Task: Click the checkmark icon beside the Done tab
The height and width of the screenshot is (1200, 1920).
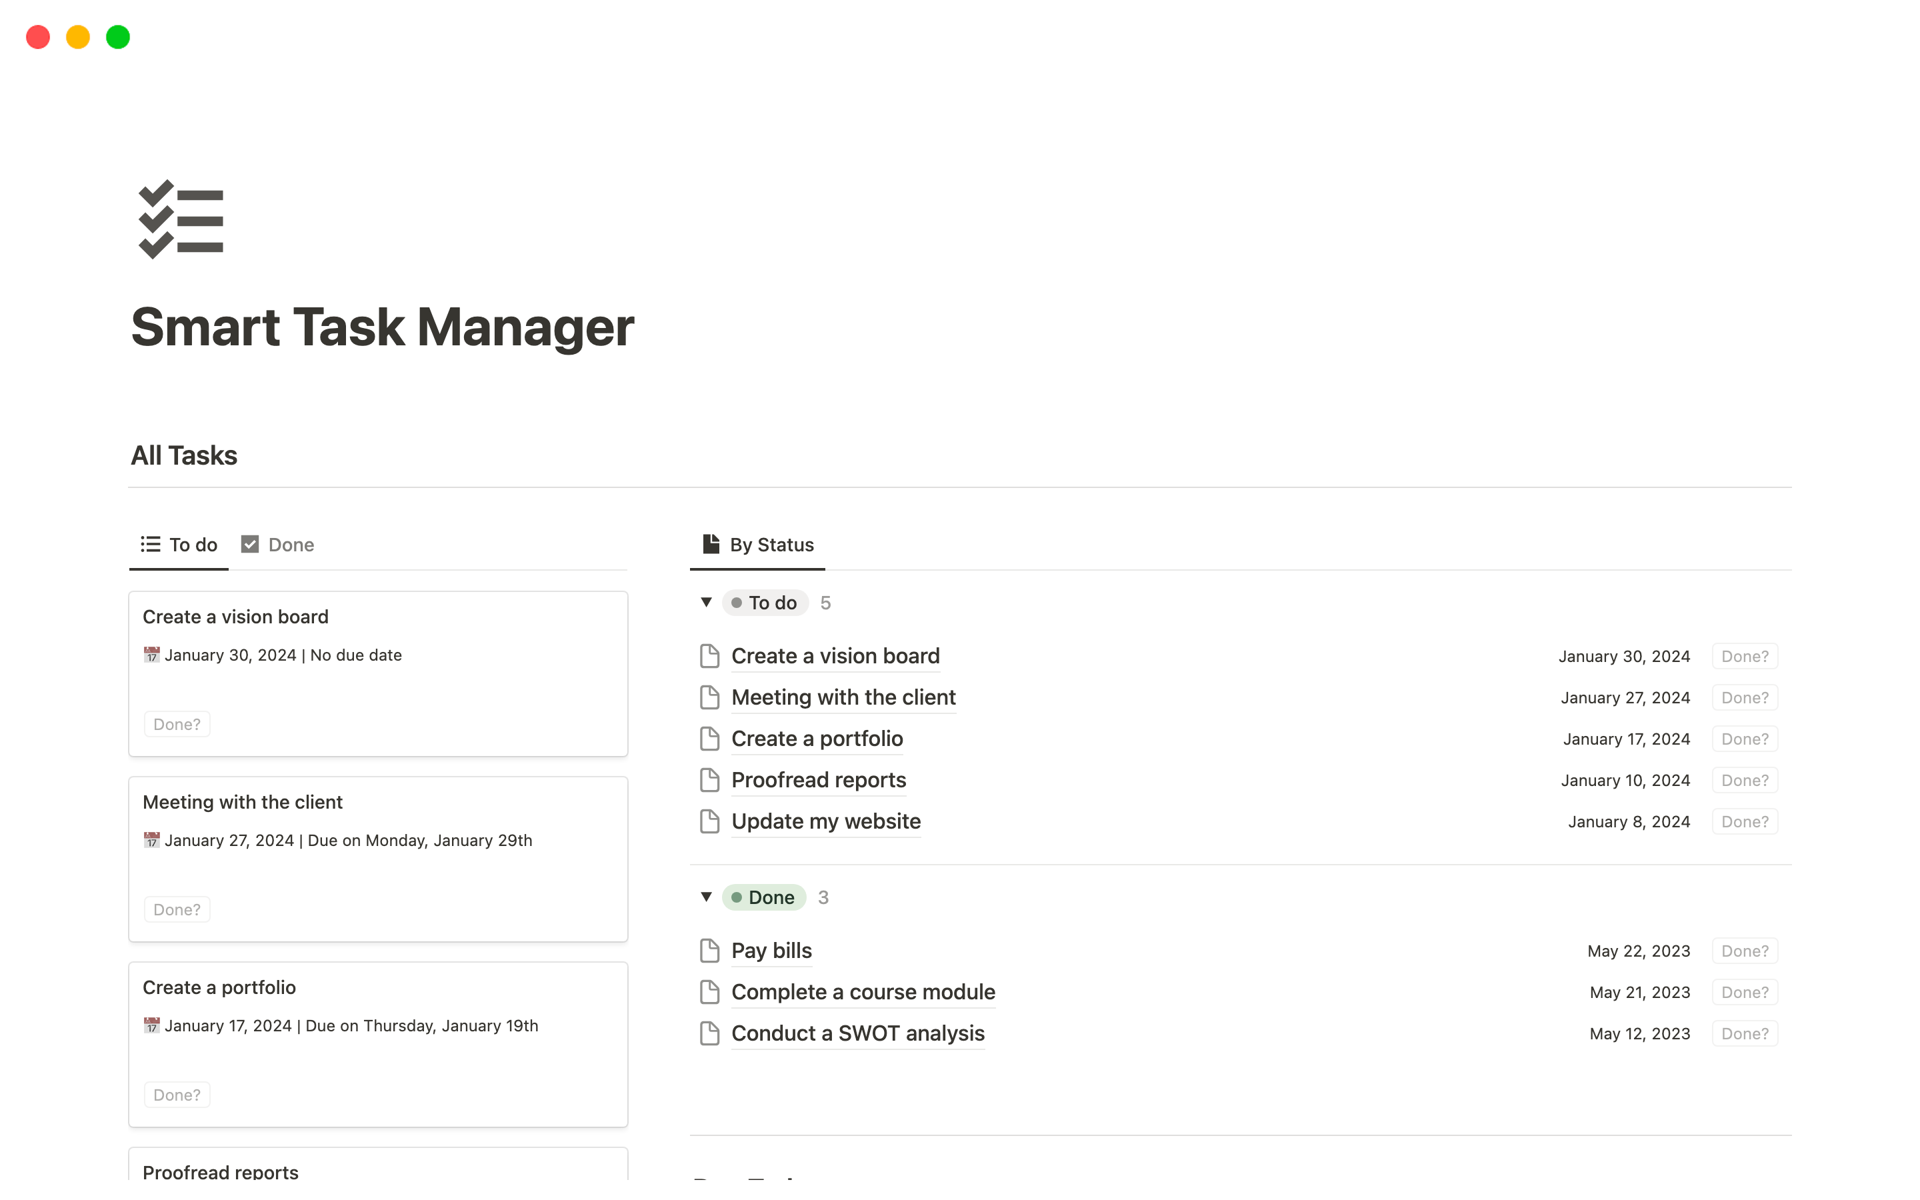Action: pos(249,544)
